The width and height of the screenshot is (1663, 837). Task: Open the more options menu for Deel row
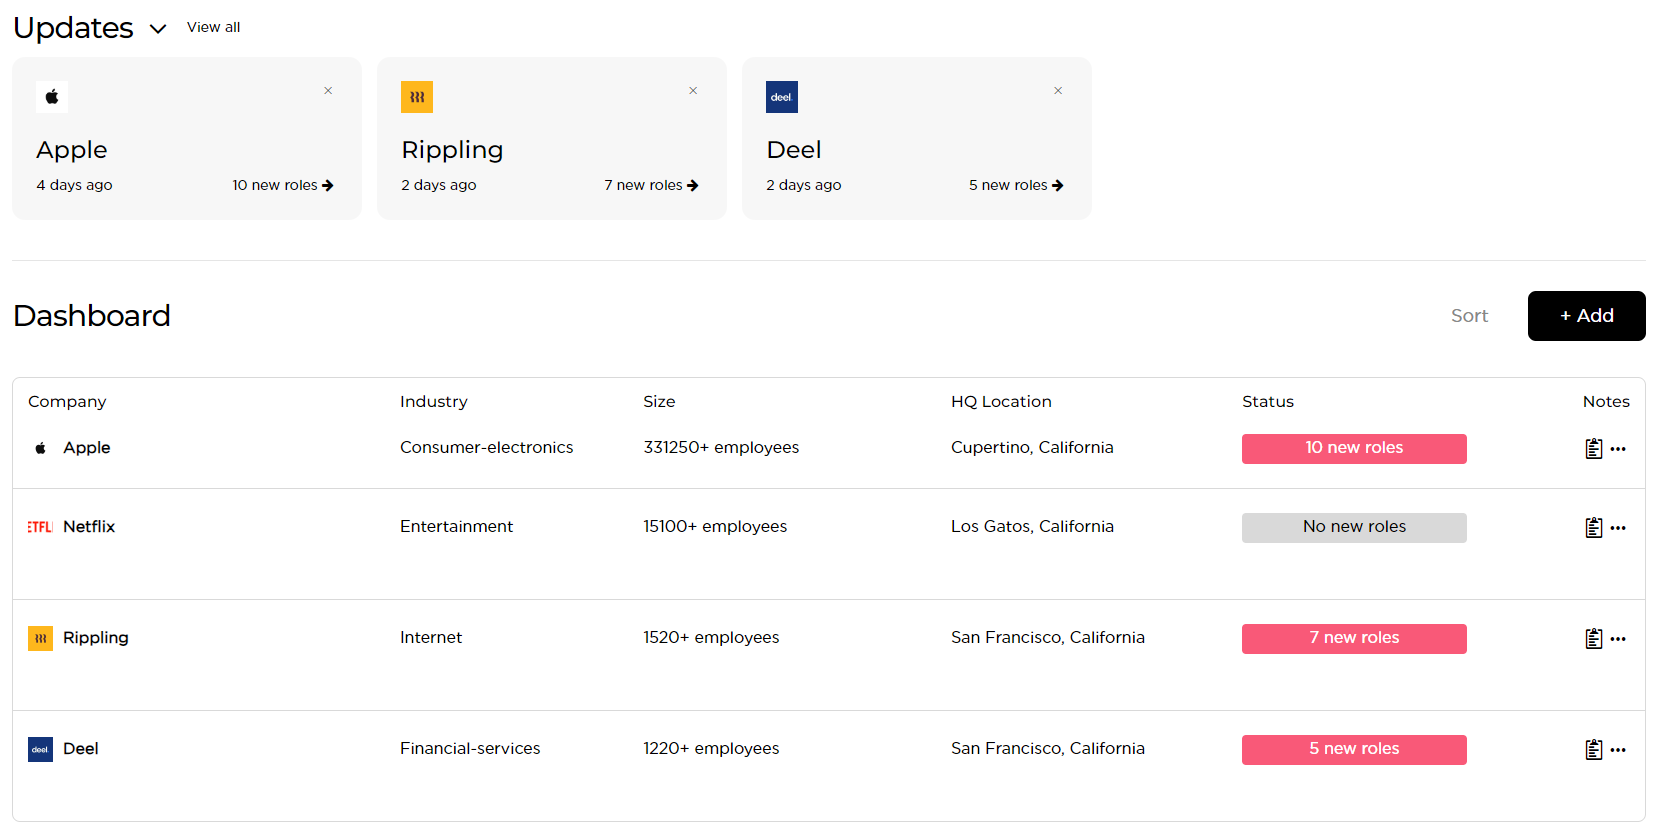point(1618,750)
